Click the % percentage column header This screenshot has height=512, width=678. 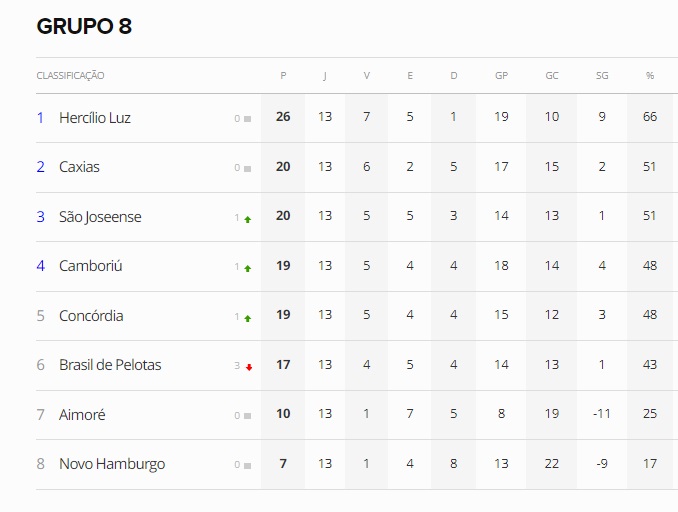point(649,76)
